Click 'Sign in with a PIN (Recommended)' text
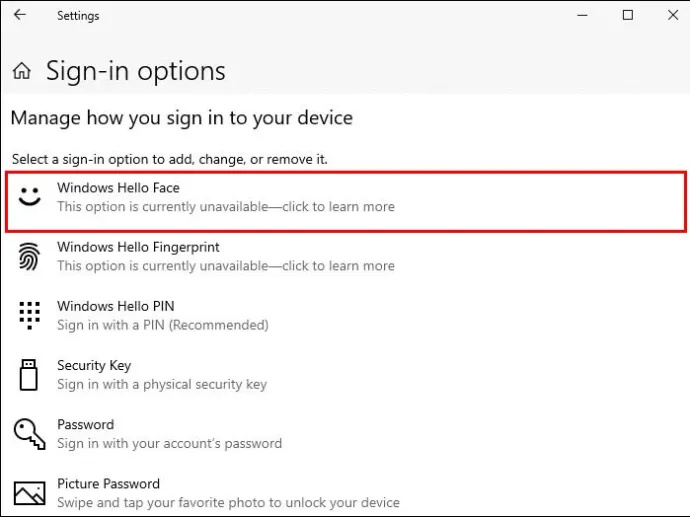The width and height of the screenshot is (690, 517). point(163,325)
